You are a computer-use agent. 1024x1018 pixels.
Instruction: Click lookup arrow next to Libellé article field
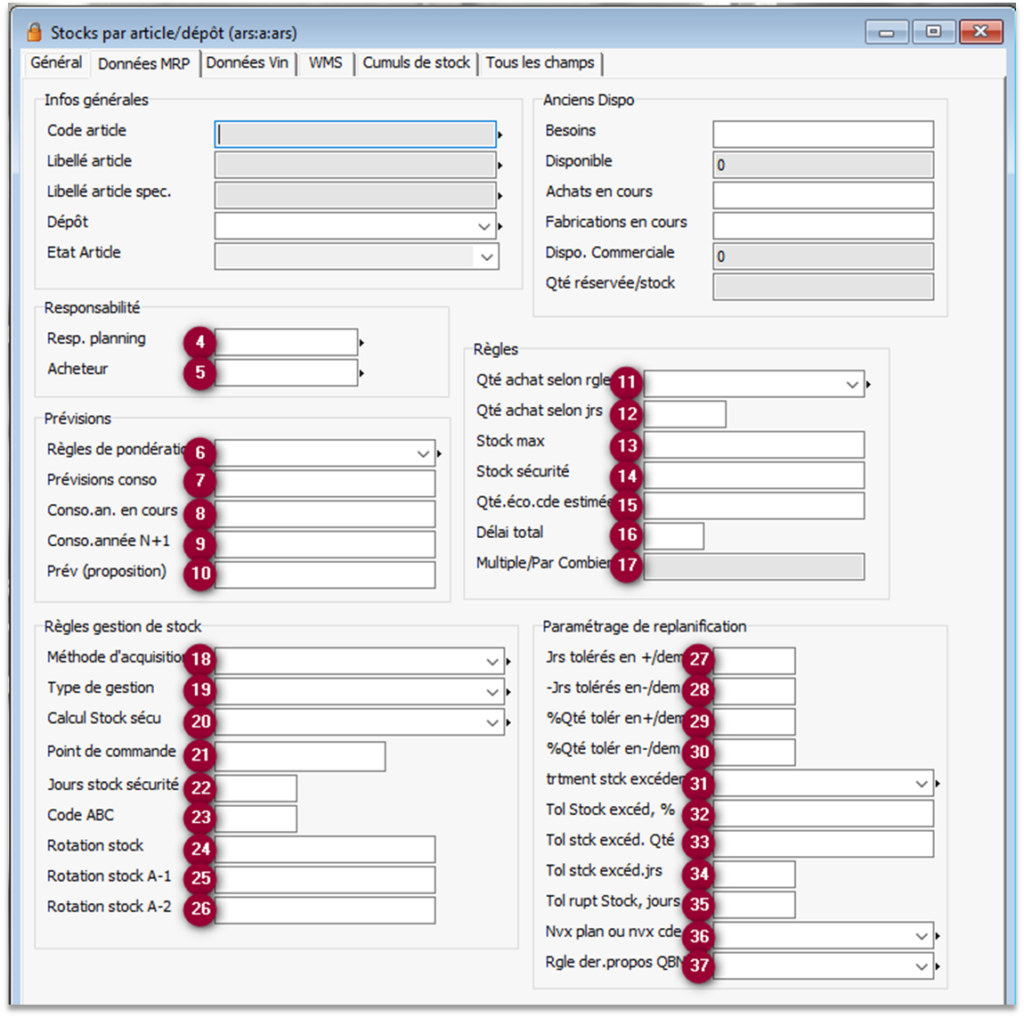[x=500, y=165]
